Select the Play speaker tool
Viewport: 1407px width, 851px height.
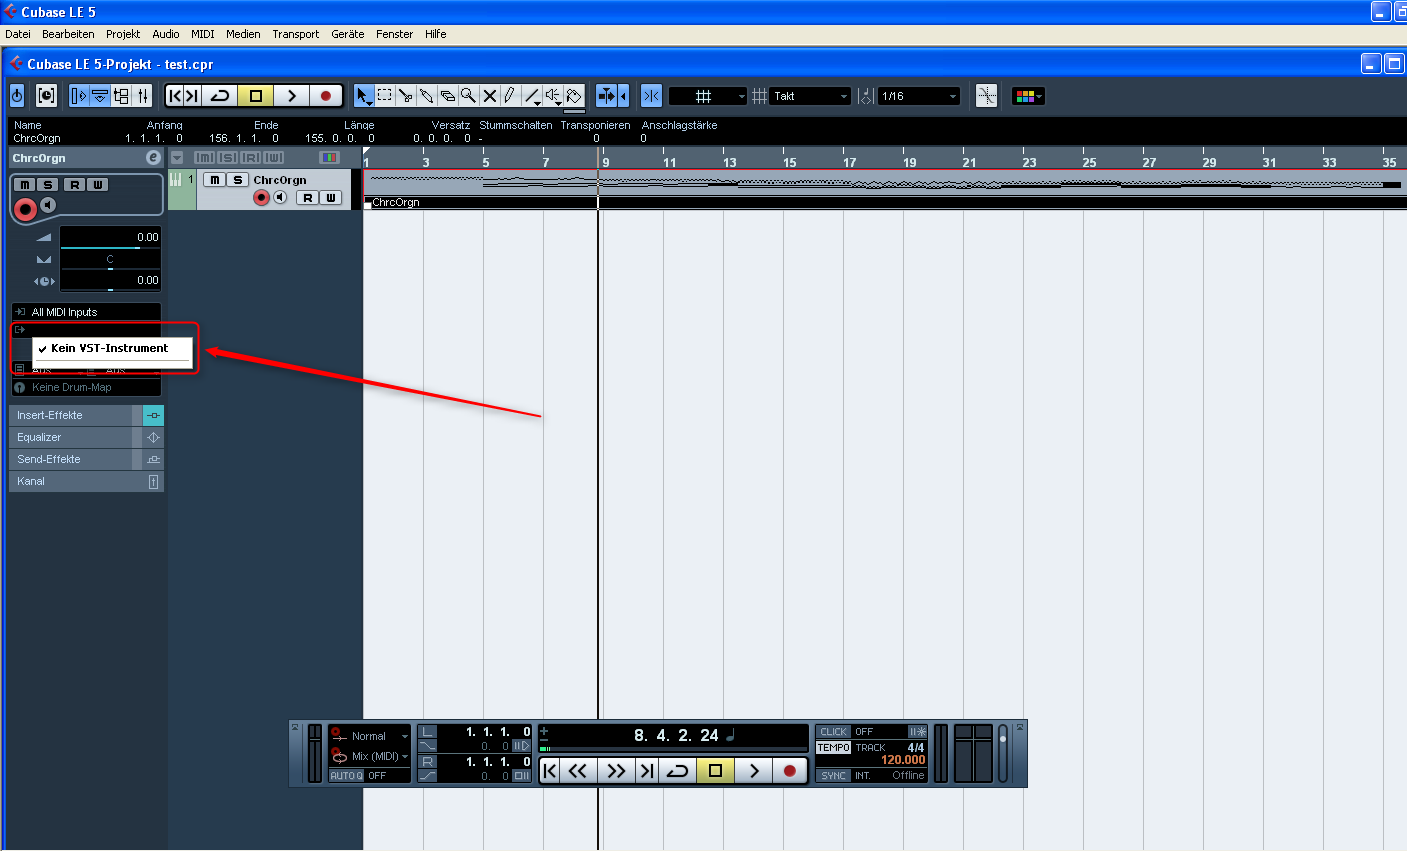point(553,96)
